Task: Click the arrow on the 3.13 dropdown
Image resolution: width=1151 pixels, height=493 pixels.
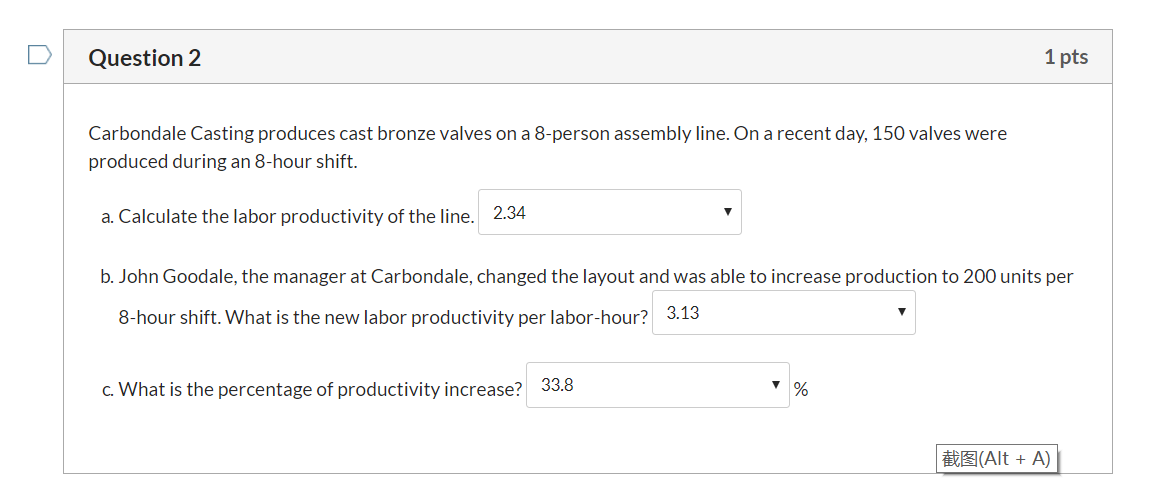Action: pos(901,312)
